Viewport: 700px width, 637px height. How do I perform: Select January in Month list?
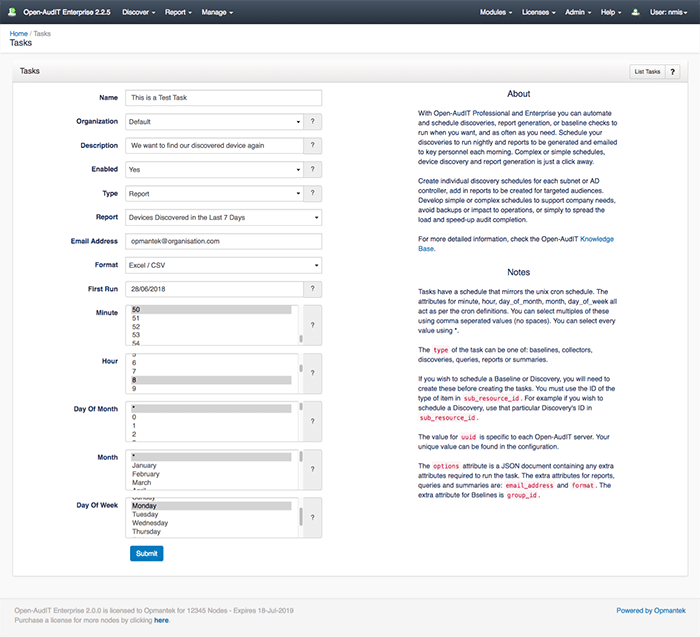pyautogui.click(x=211, y=465)
